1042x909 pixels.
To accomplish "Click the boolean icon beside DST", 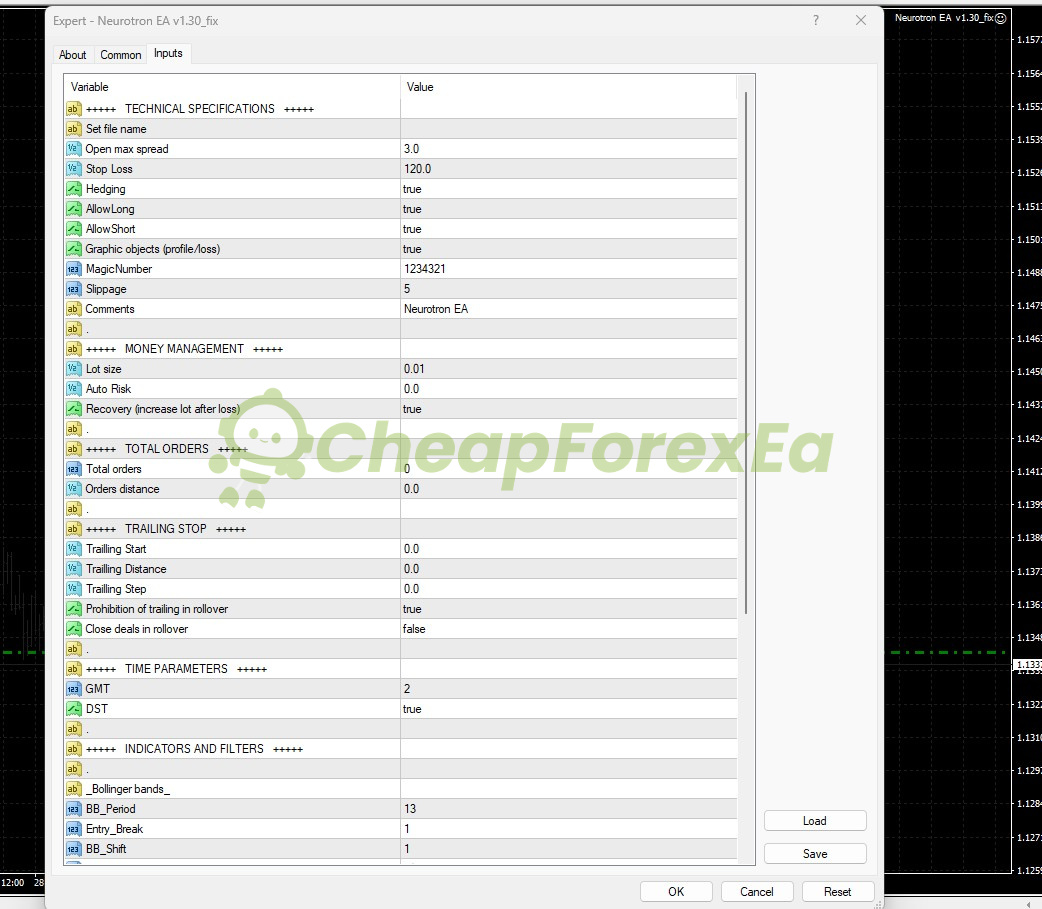I will [74, 709].
